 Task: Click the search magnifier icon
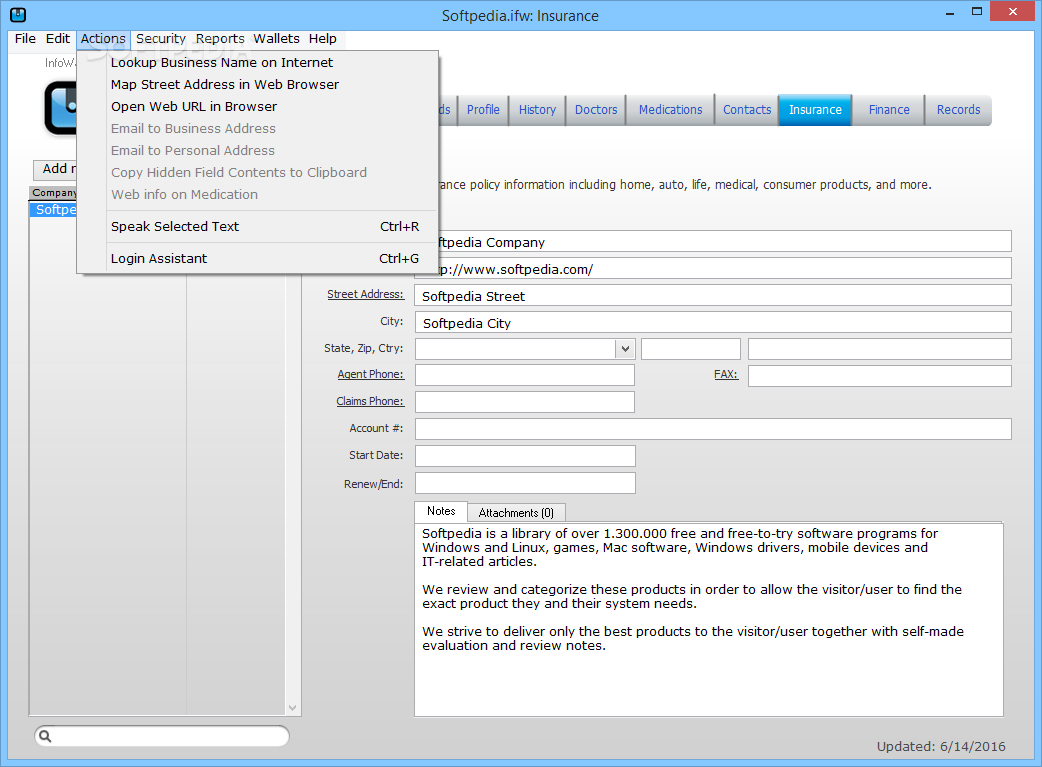pos(45,736)
